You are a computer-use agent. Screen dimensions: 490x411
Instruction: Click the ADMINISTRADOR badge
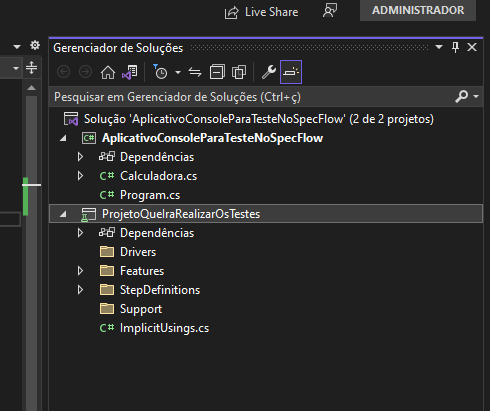pyautogui.click(x=418, y=10)
